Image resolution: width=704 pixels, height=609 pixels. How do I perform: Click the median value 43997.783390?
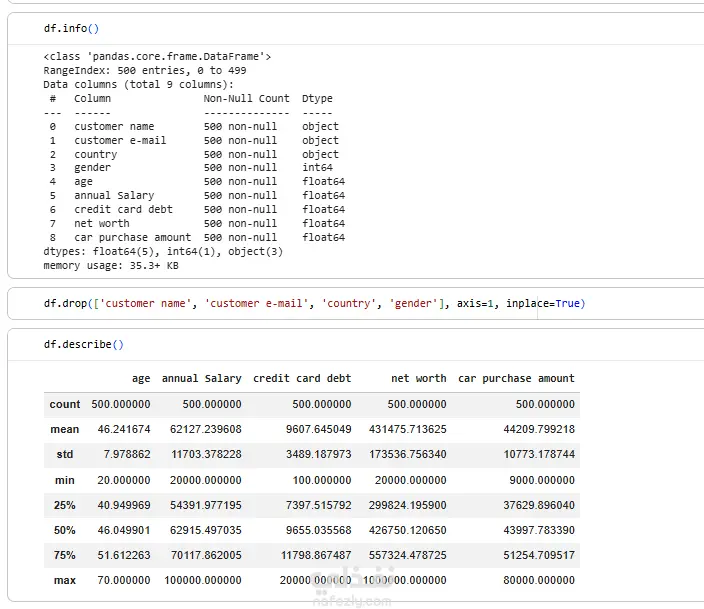539,530
